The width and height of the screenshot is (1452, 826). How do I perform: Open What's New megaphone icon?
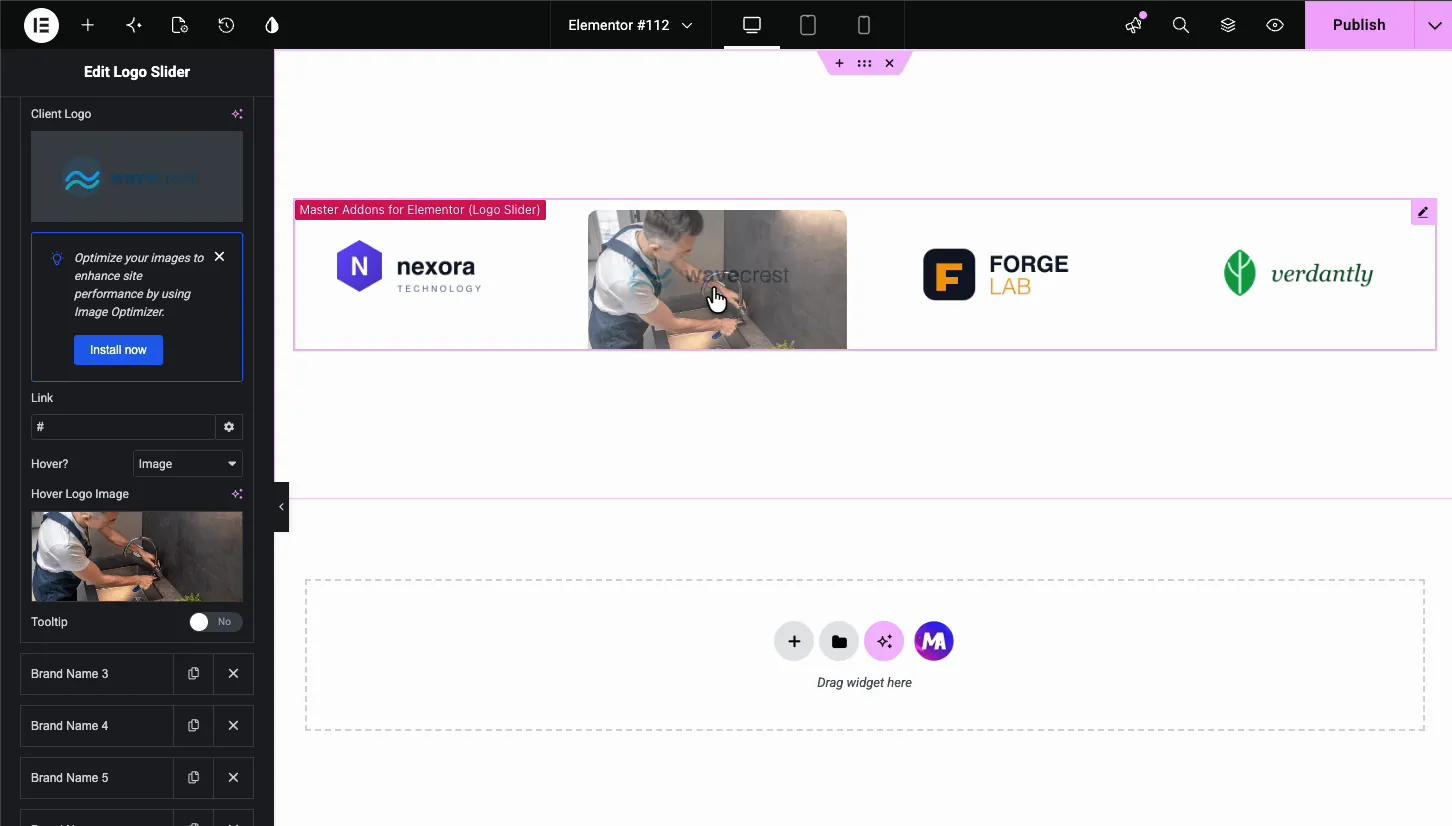coord(1134,25)
